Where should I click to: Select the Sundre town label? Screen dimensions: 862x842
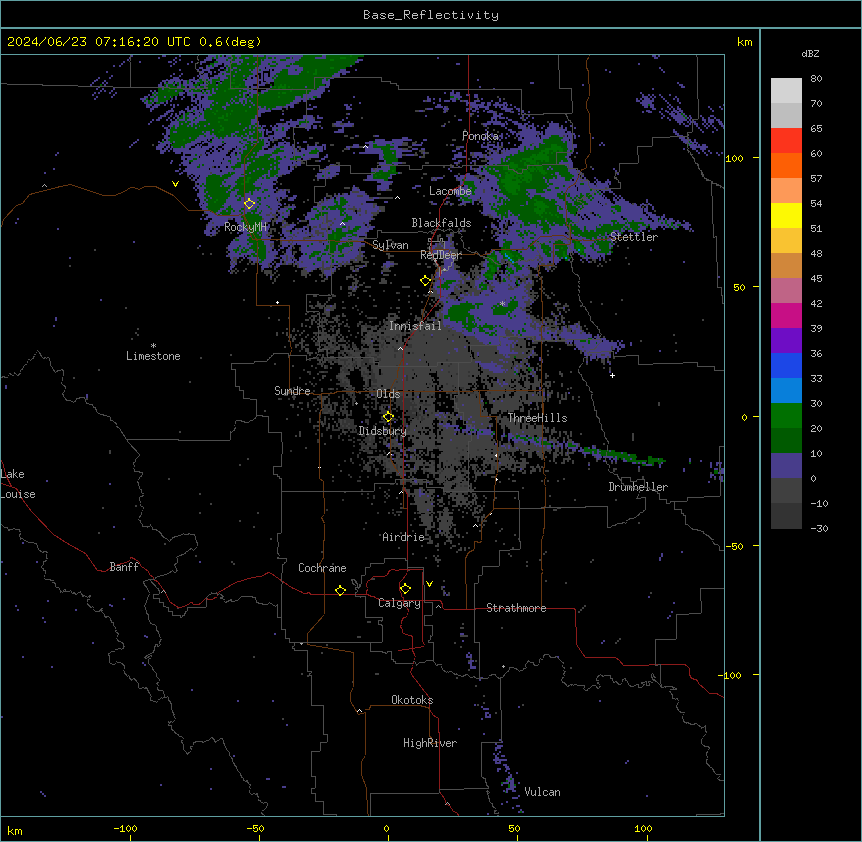click(x=292, y=391)
